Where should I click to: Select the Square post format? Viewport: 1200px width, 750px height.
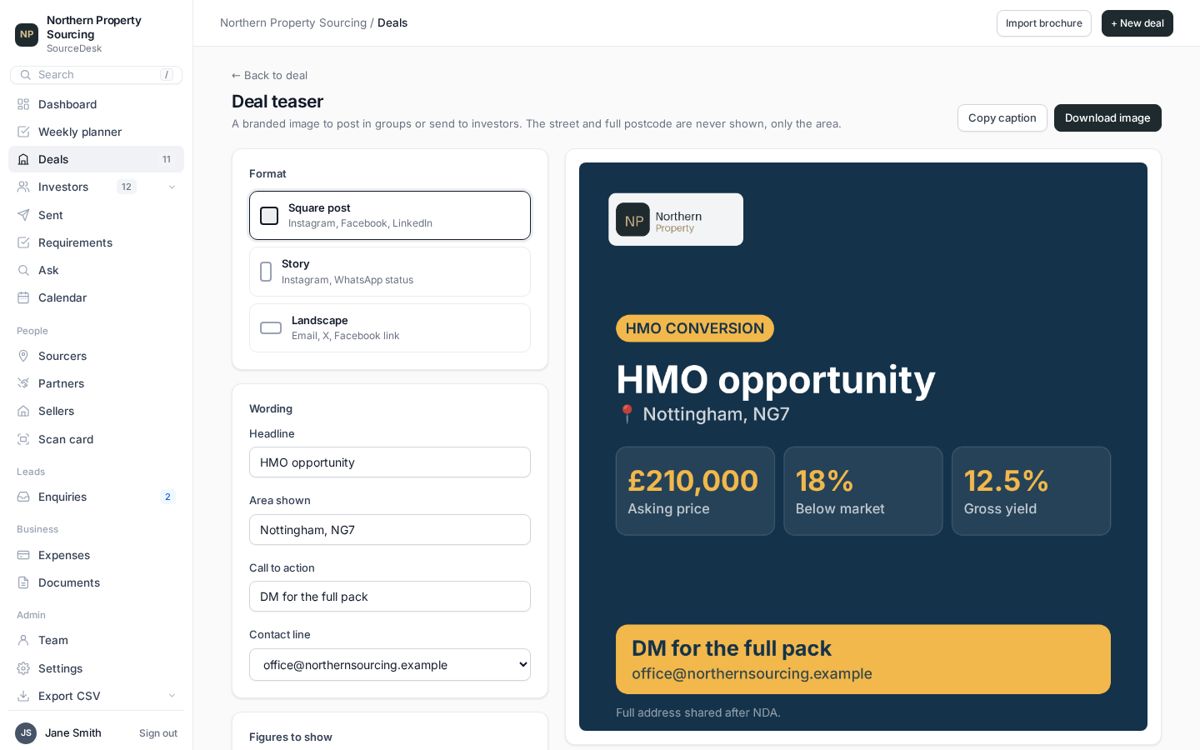(390, 215)
